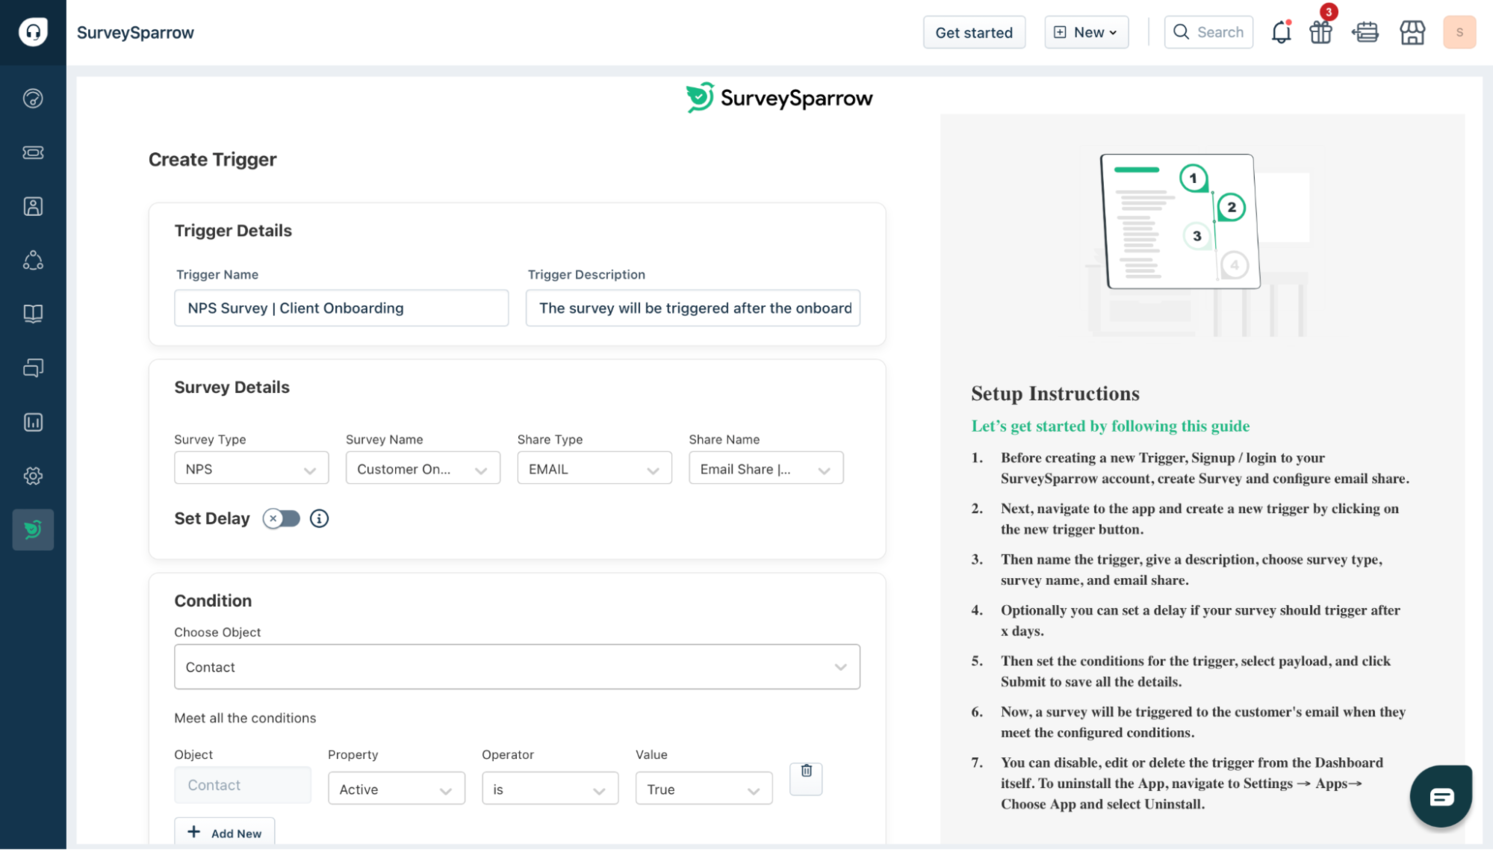The width and height of the screenshot is (1493, 850).
Task: Open the contacts icon in sidebar
Action: (33, 206)
